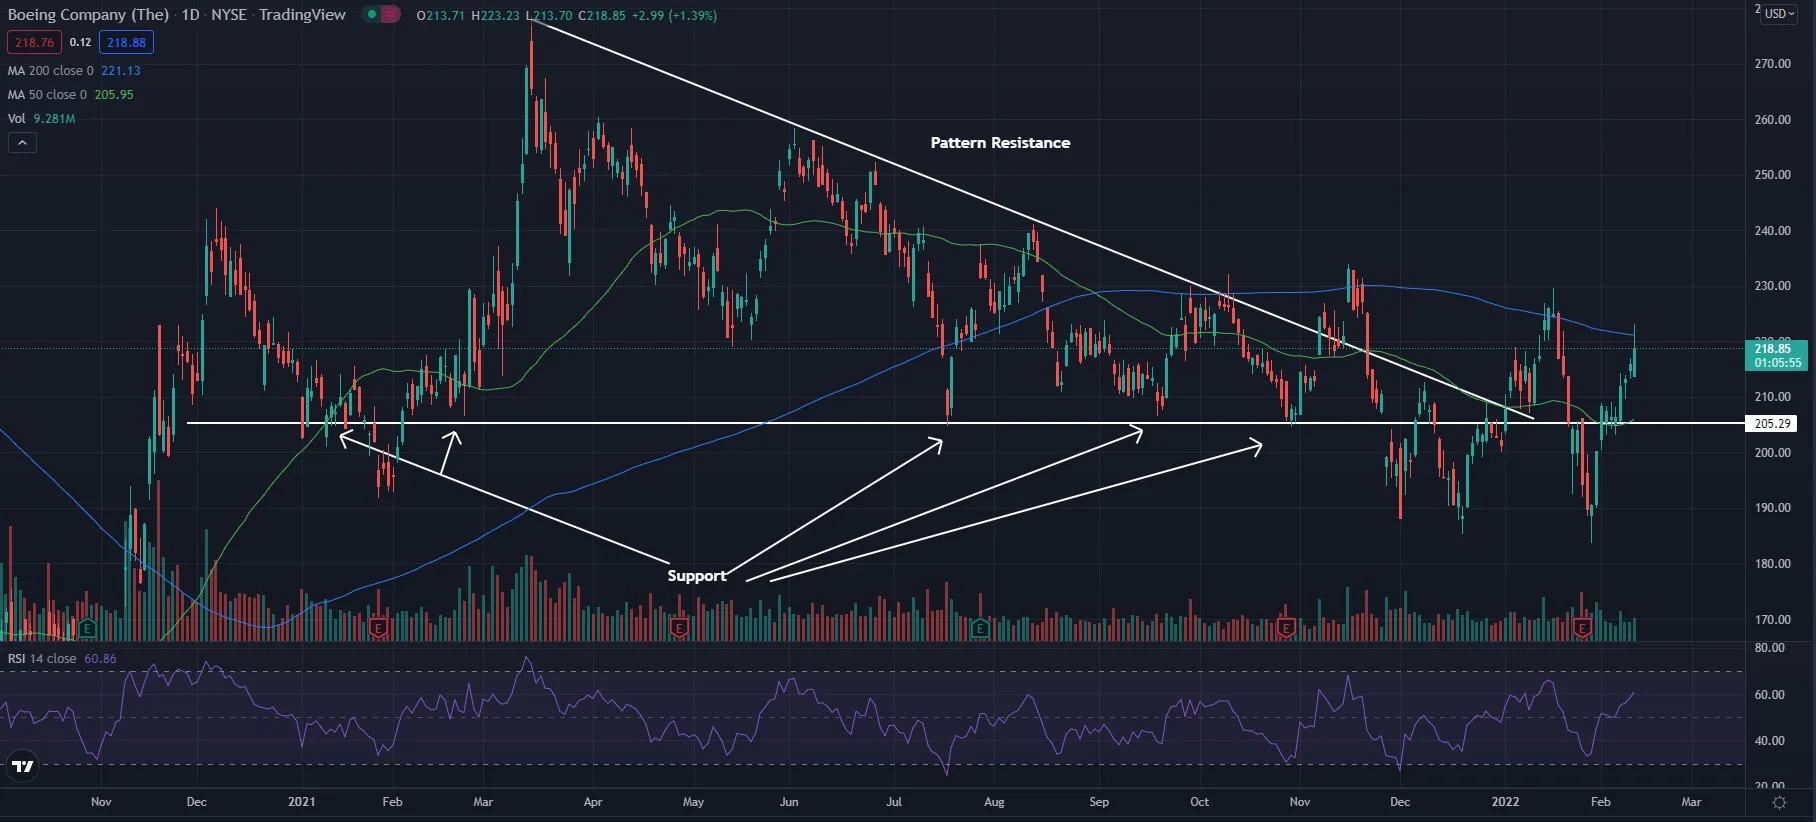Click the red earnings E marker near late January 2021
This screenshot has height=822, width=1816.
coord(378,628)
